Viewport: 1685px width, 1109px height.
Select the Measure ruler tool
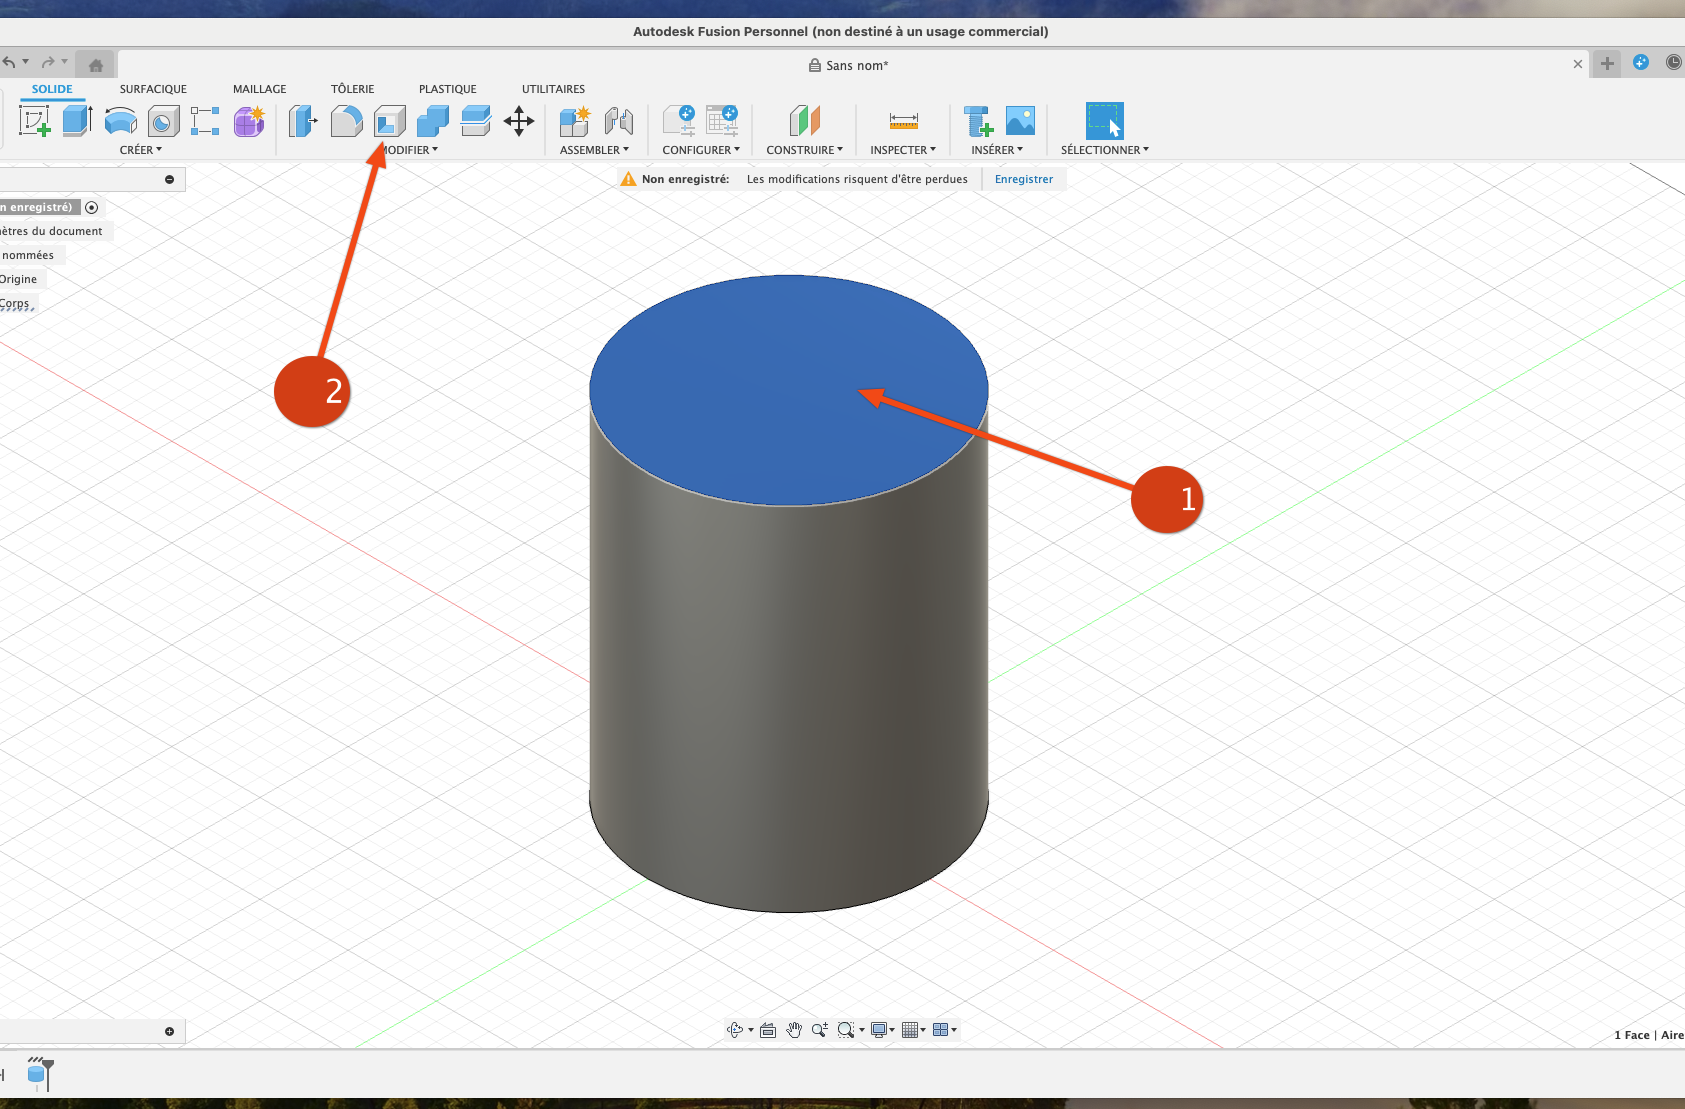click(x=903, y=122)
